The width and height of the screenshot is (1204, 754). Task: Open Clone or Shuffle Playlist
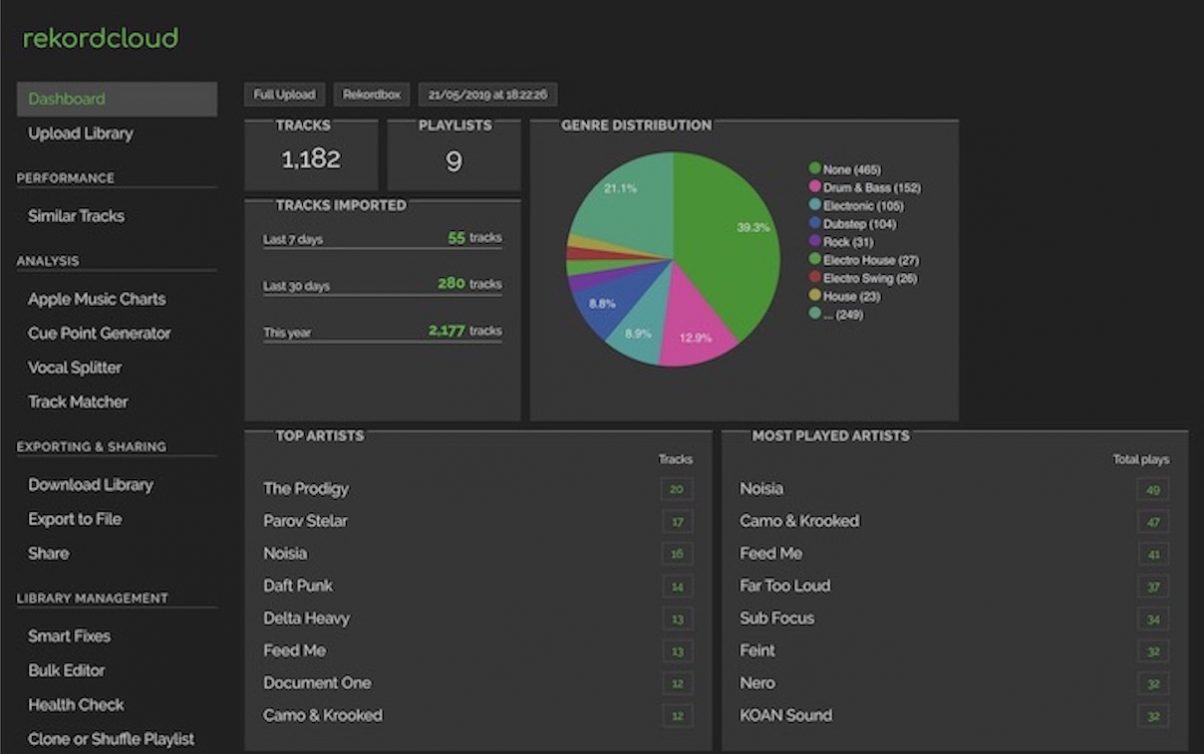(111, 738)
